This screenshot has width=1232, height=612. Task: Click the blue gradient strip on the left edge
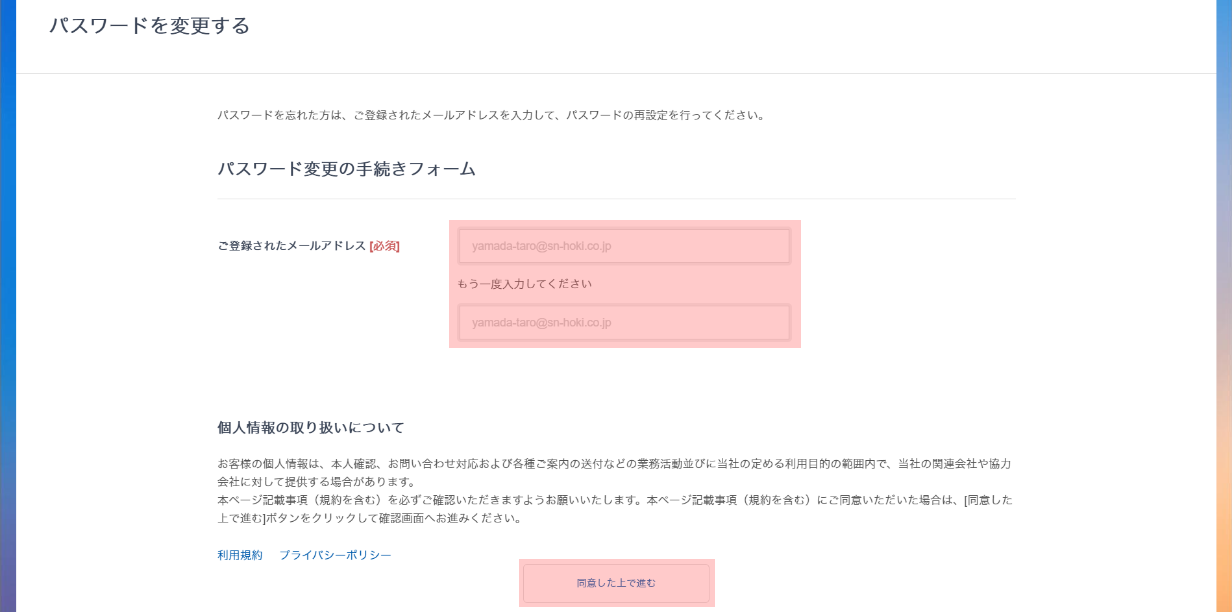click(7, 300)
